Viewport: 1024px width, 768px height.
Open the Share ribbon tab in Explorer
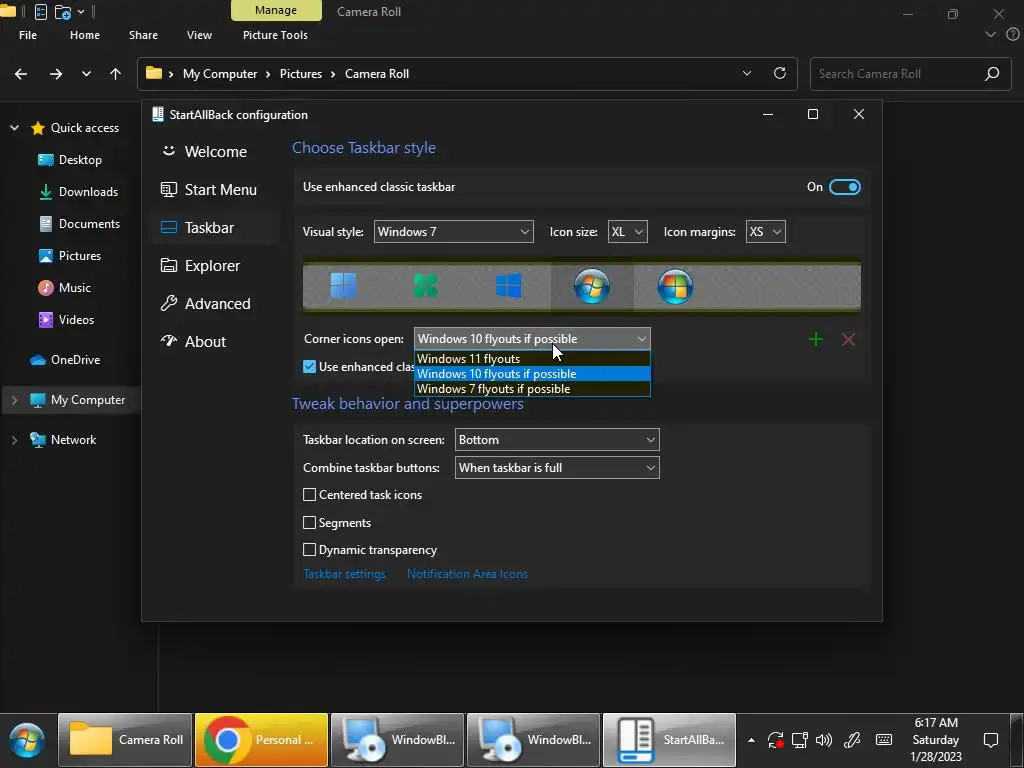pos(143,35)
